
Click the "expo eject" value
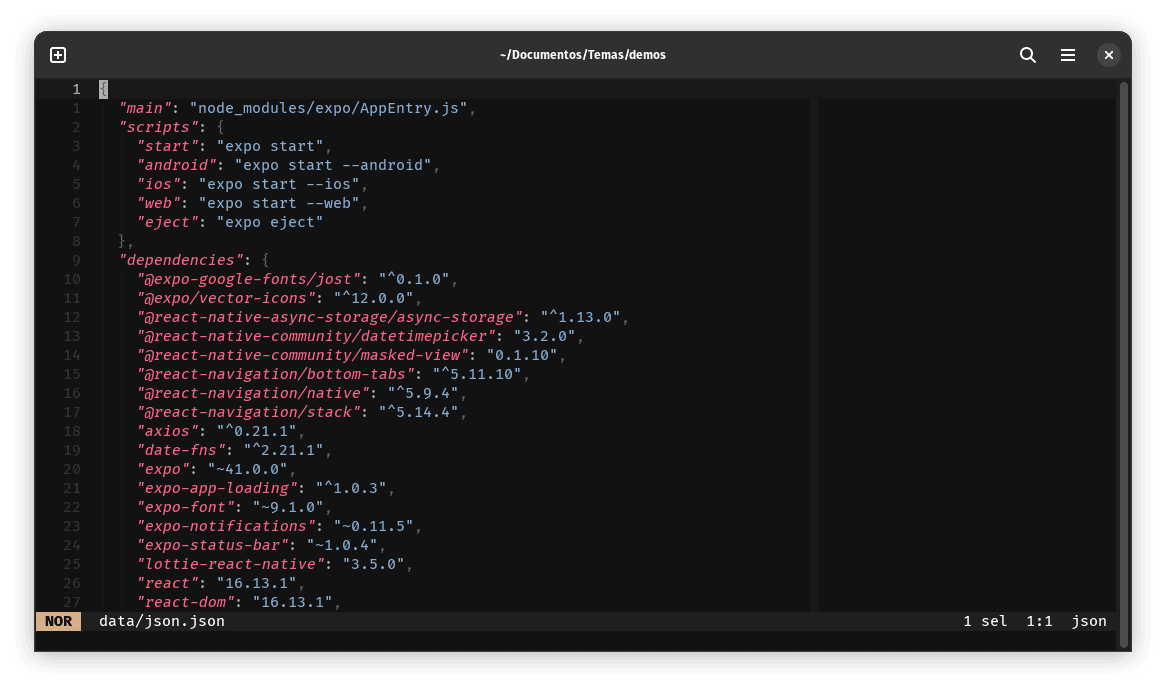tap(270, 222)
